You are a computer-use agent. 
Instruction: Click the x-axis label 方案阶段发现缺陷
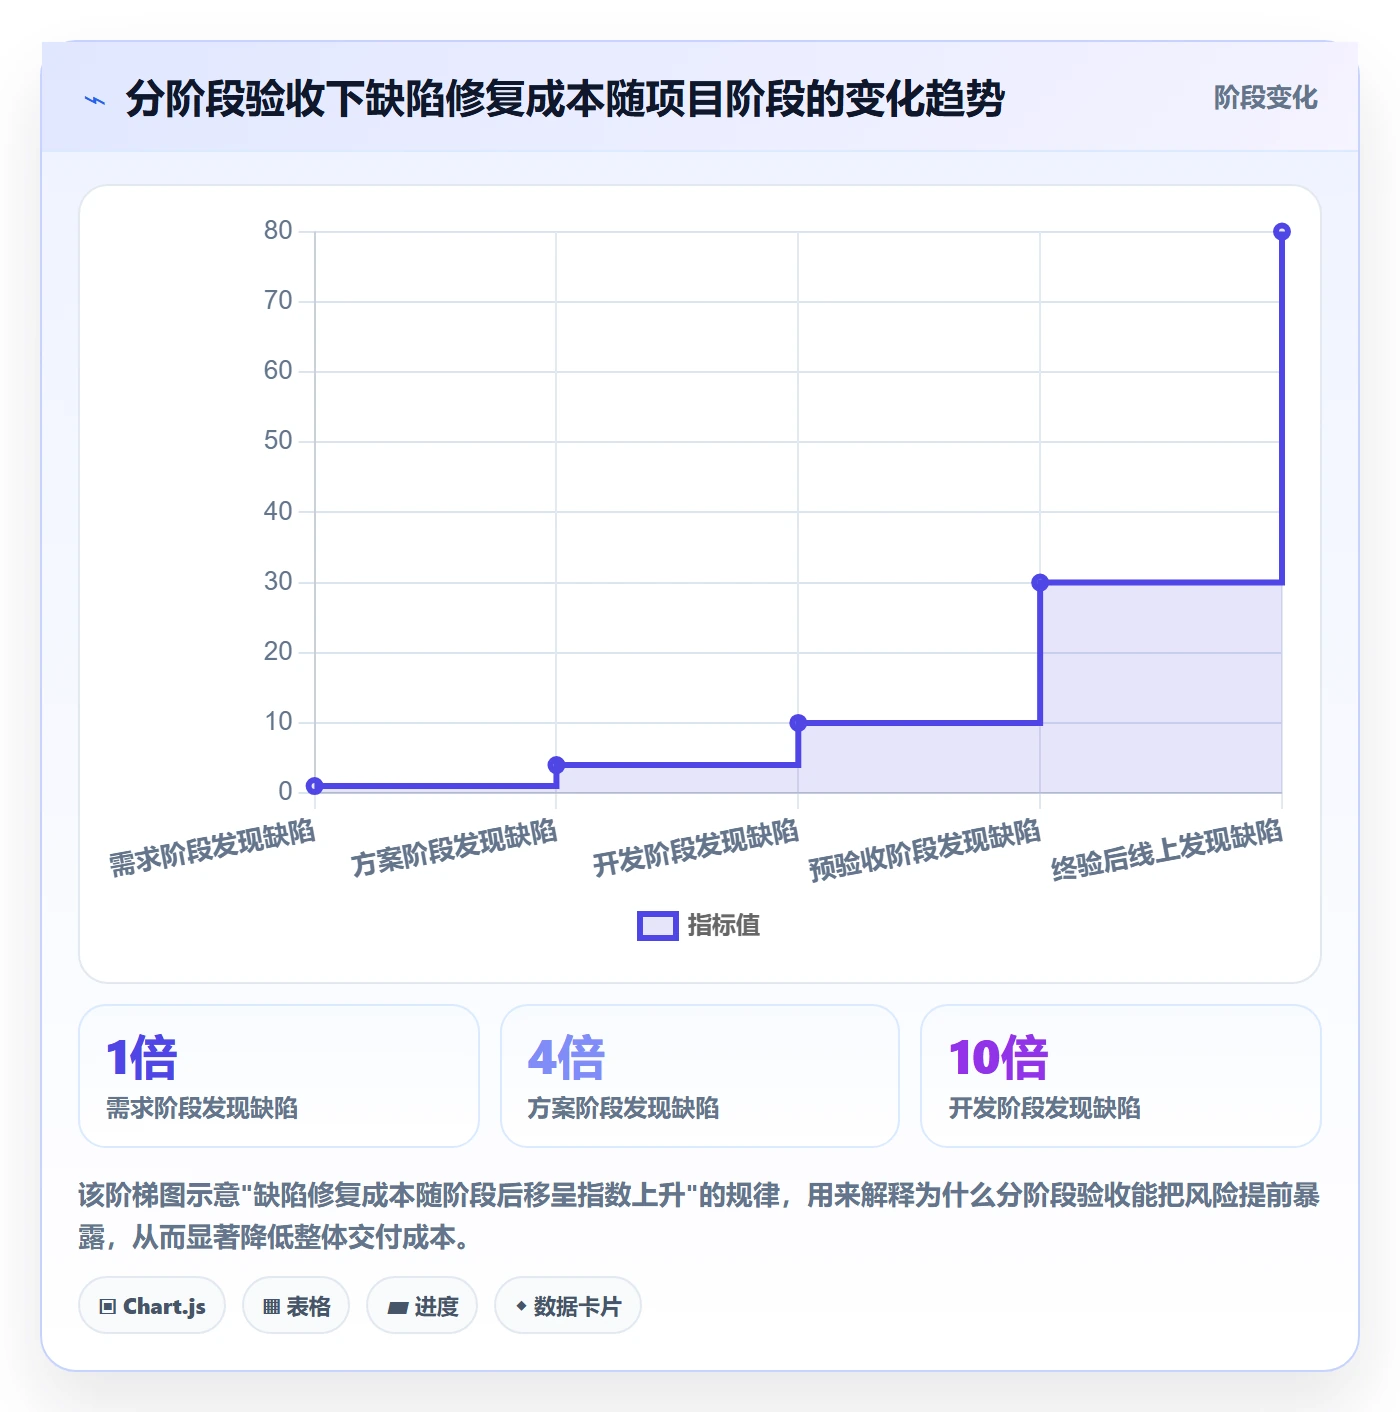click(x=454, y=848)
